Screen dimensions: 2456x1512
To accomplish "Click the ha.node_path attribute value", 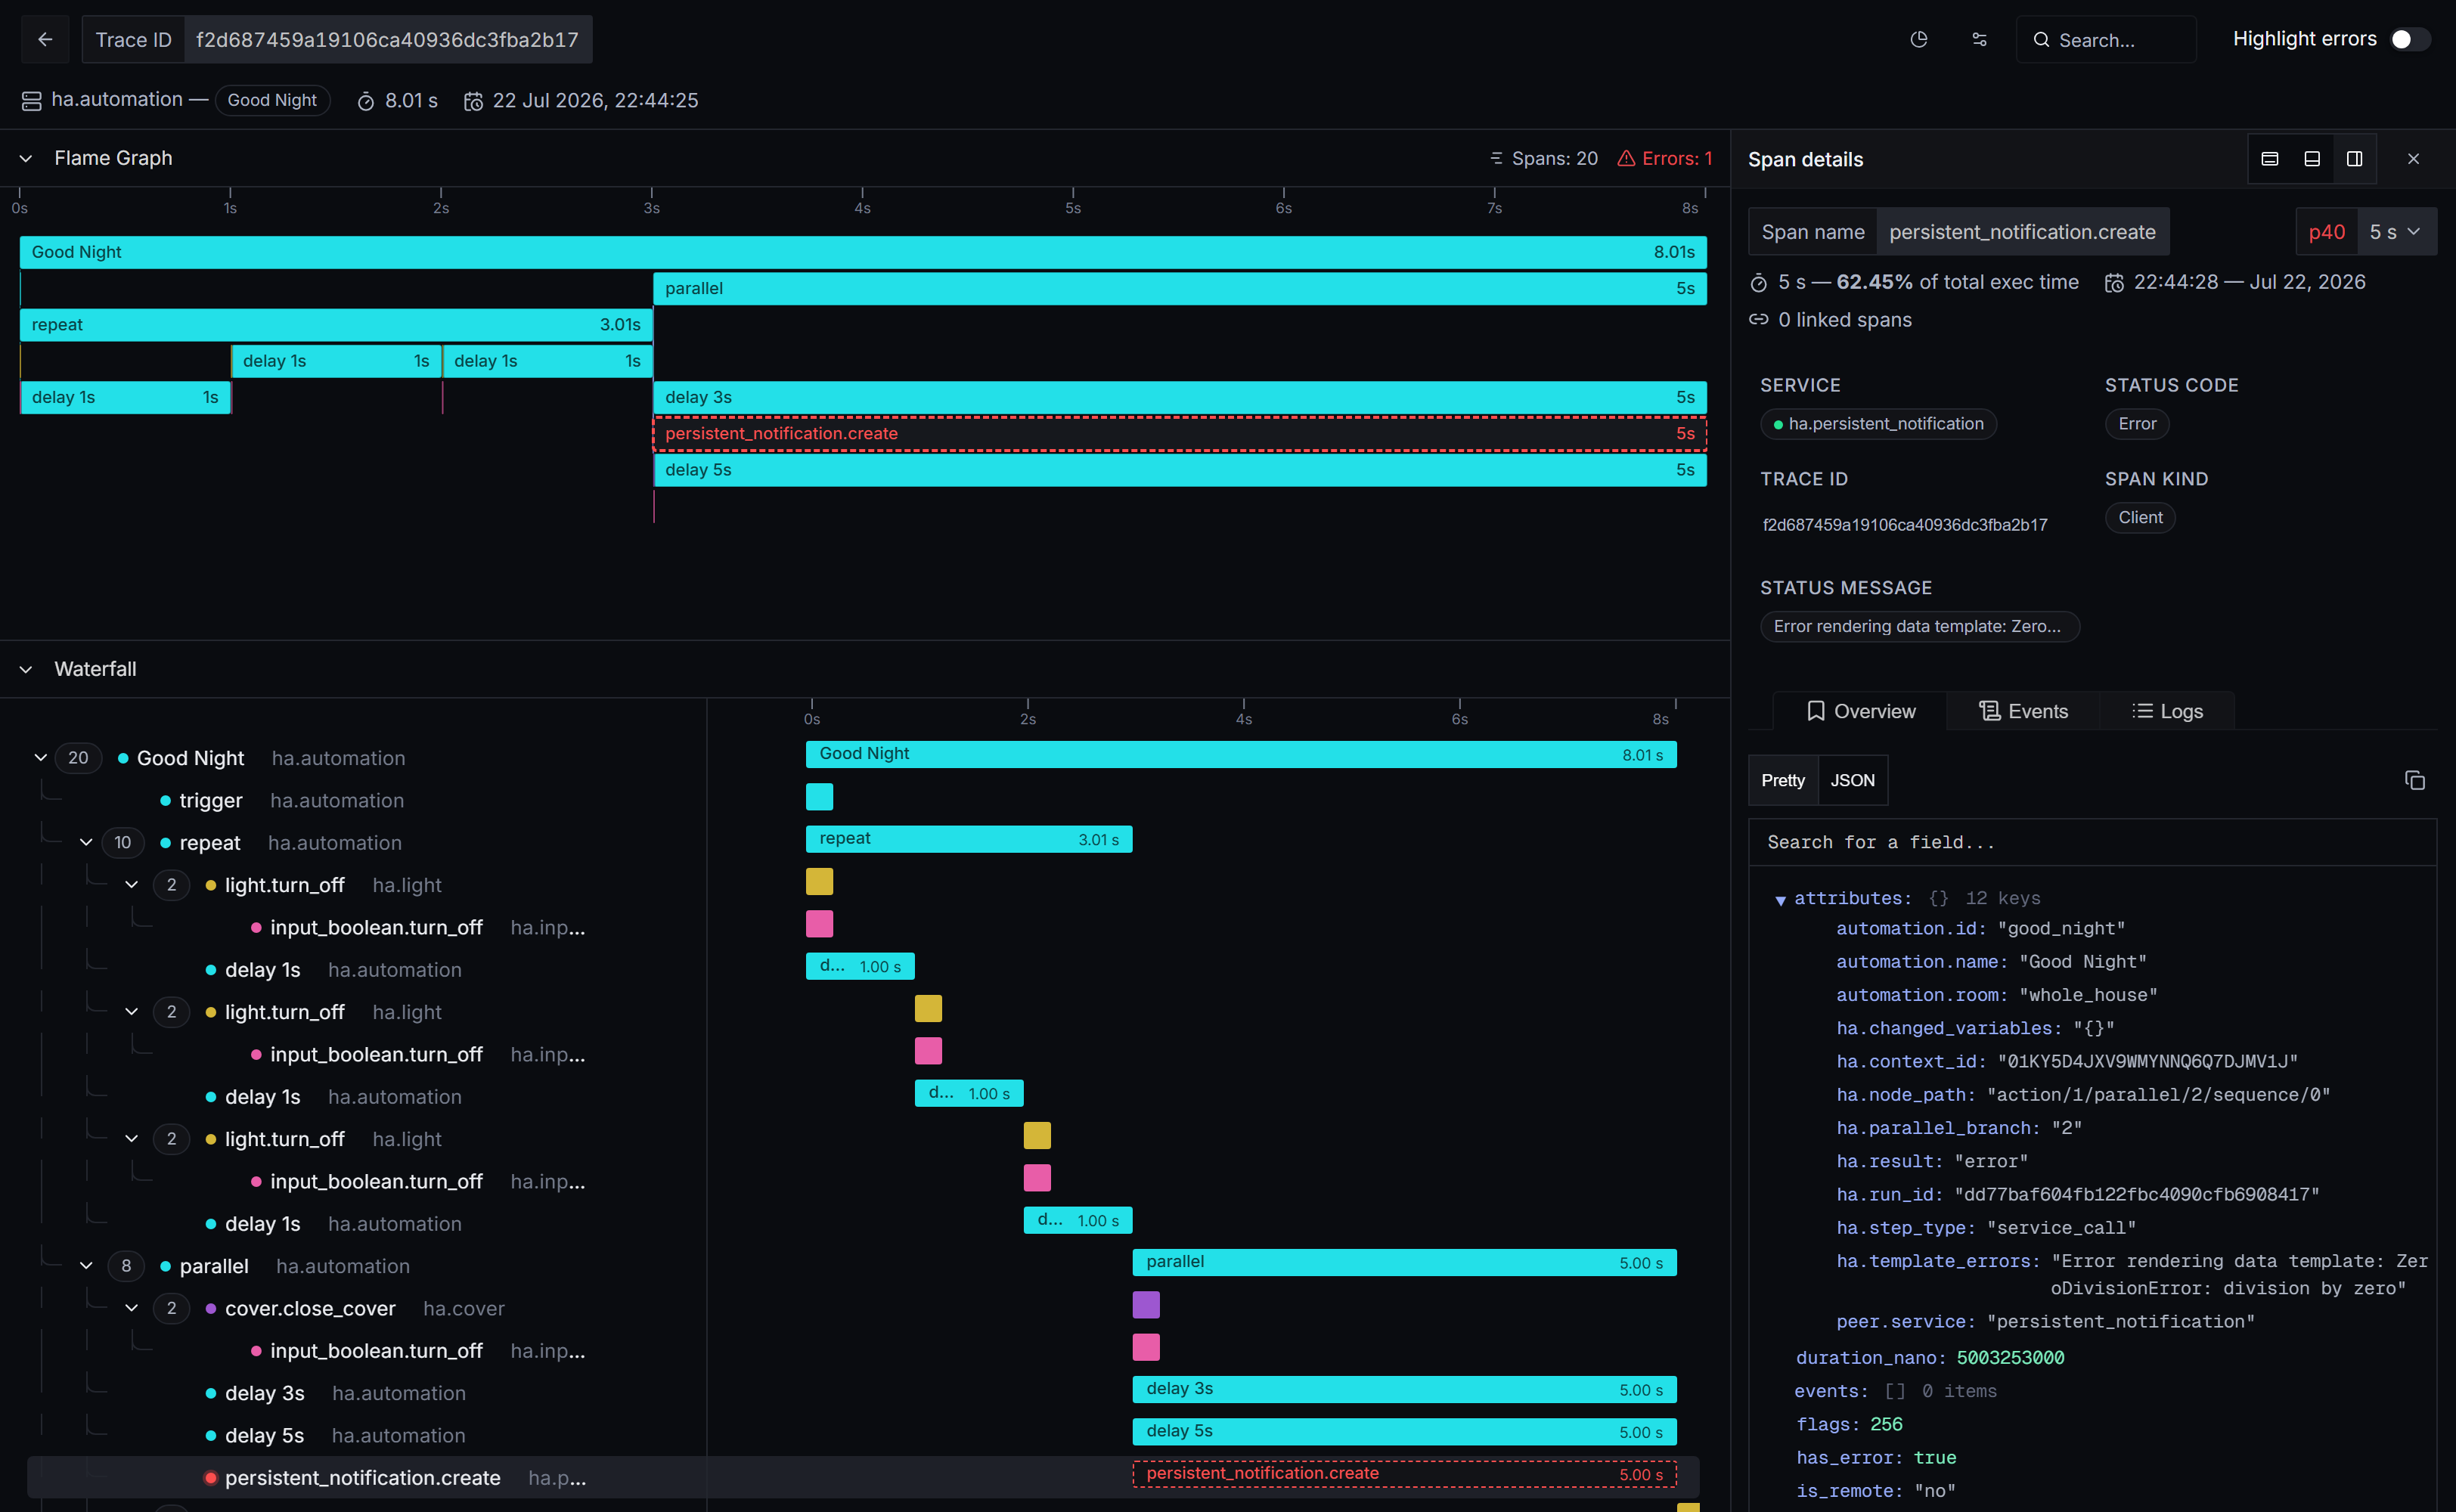I will 2159,1094.
